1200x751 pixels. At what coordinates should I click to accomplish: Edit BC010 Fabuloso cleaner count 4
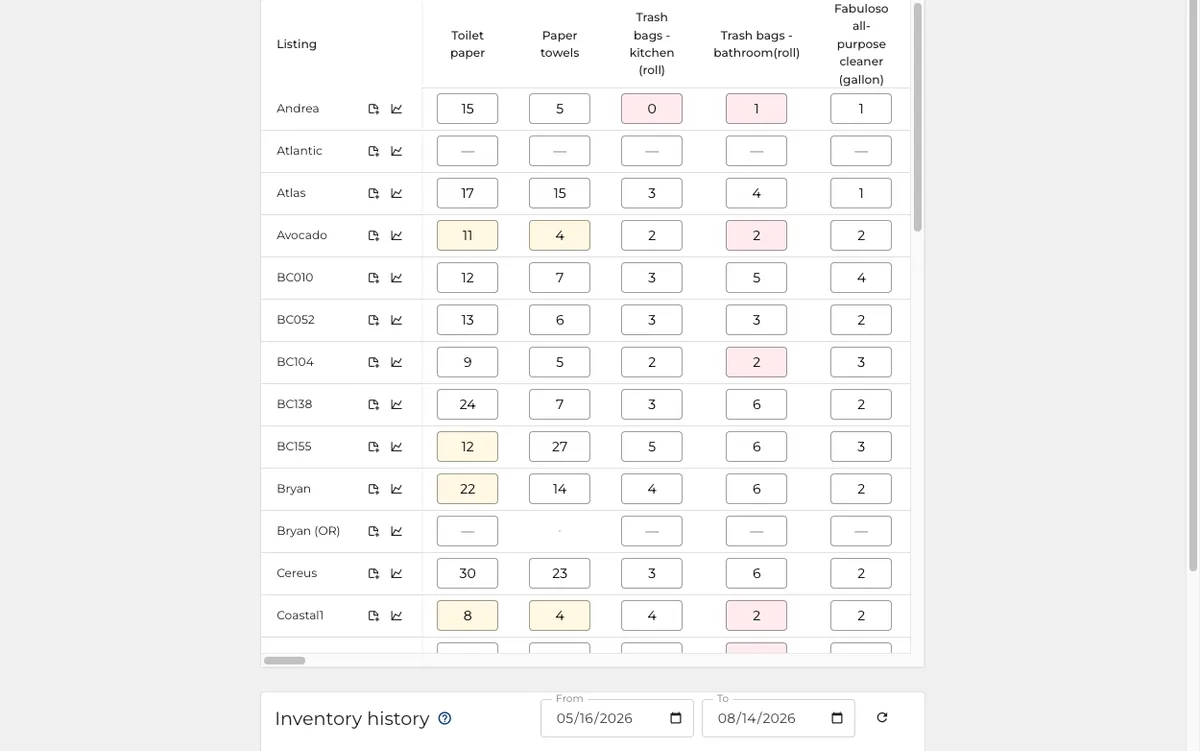pyautogui.click(x=861, y=278)
